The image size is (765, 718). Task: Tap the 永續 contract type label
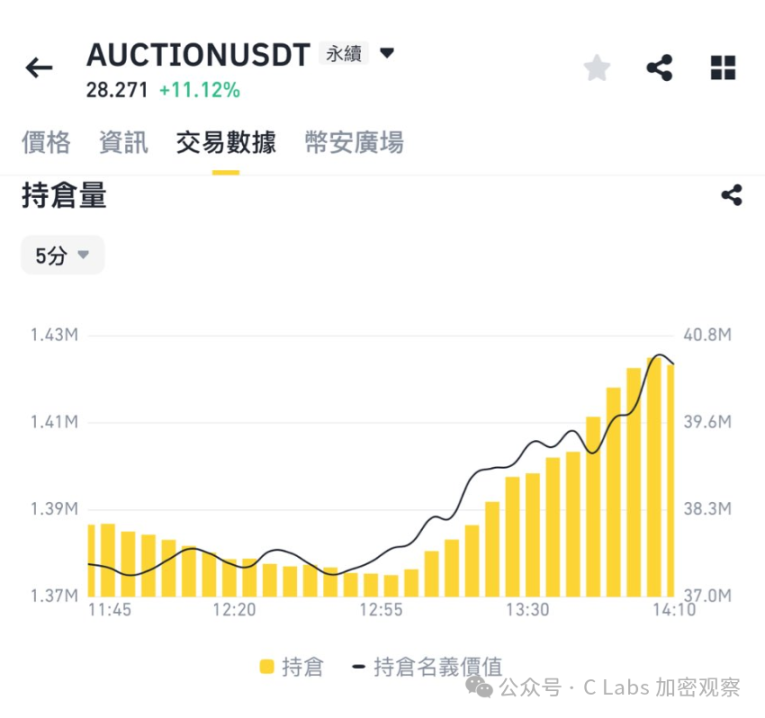(x=344, y=53)
